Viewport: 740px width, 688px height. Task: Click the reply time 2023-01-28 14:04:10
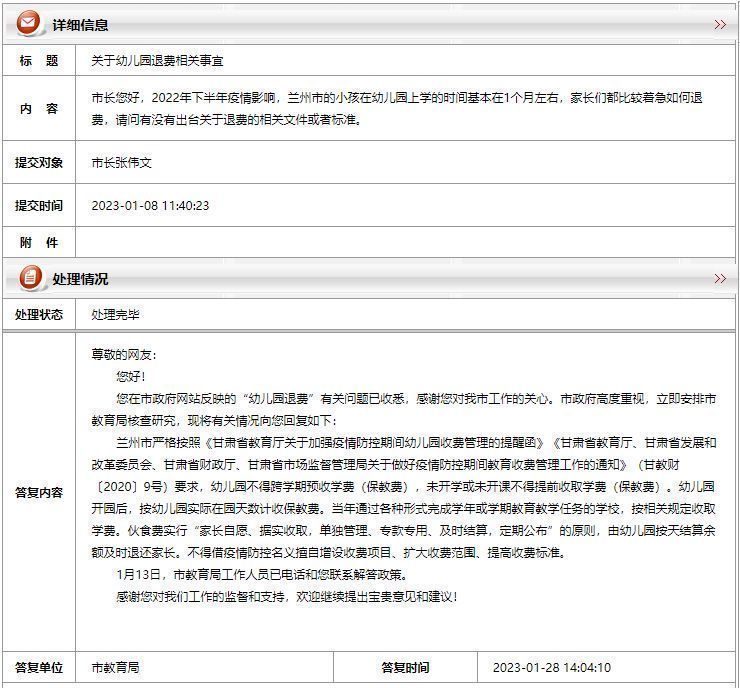[552, 667]
